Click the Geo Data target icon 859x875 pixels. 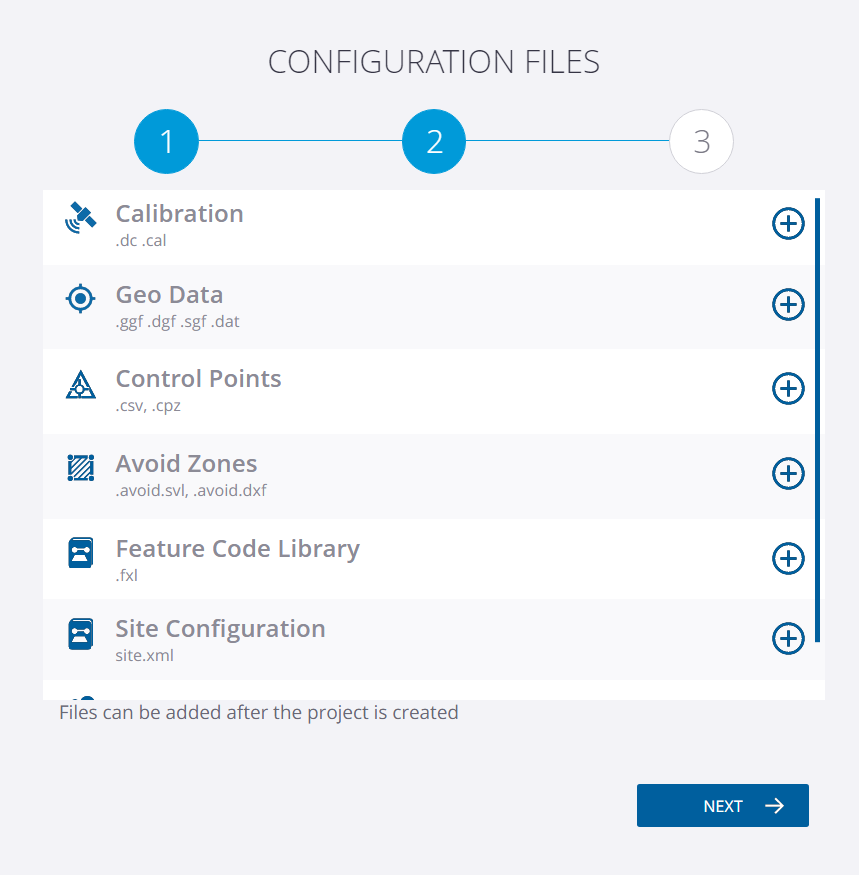pos(80,299)
